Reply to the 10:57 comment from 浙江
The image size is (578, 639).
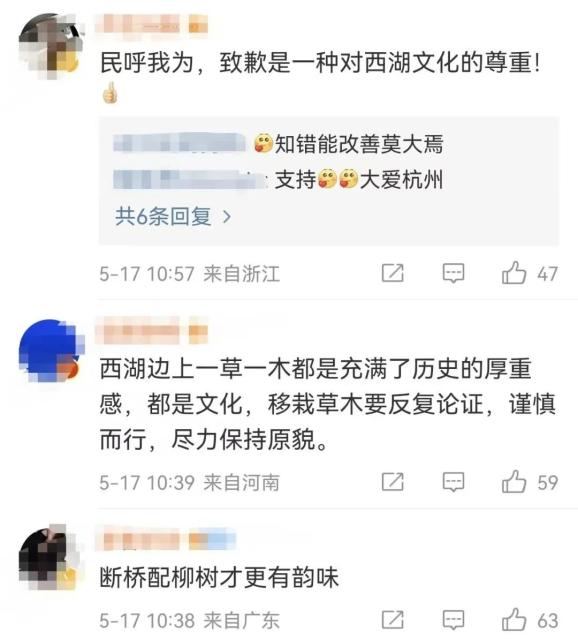coord(453,273)
